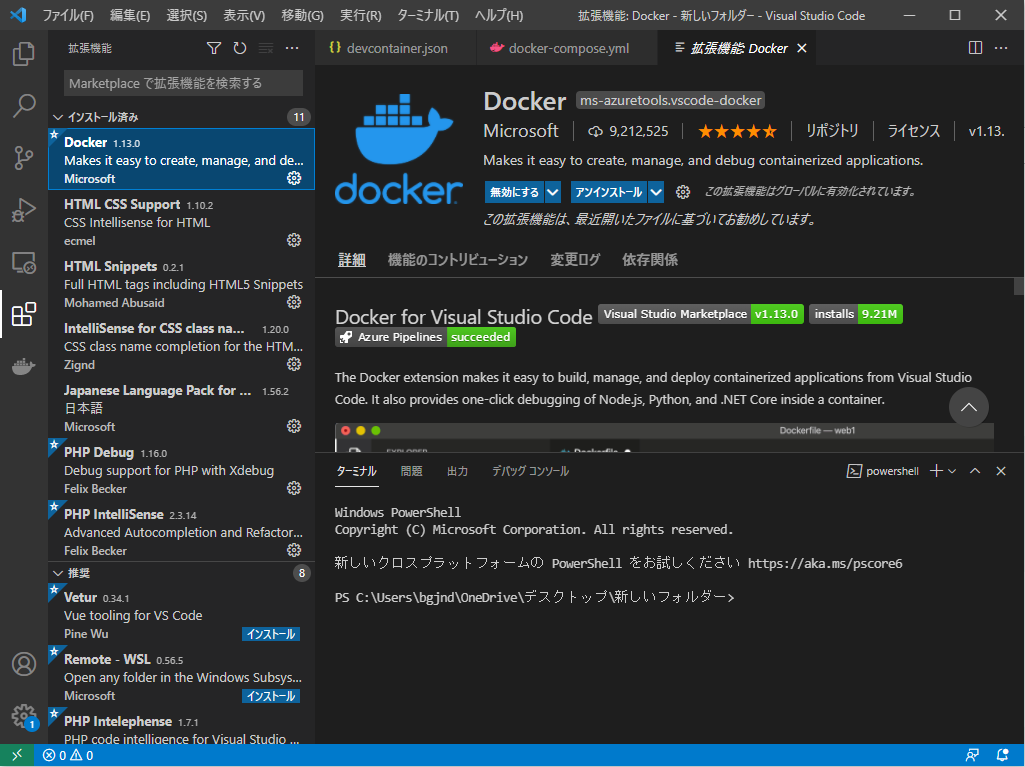Screen dimensions: 1025x767
Task: Open disable button dropdown arrow
Action: 553,192
